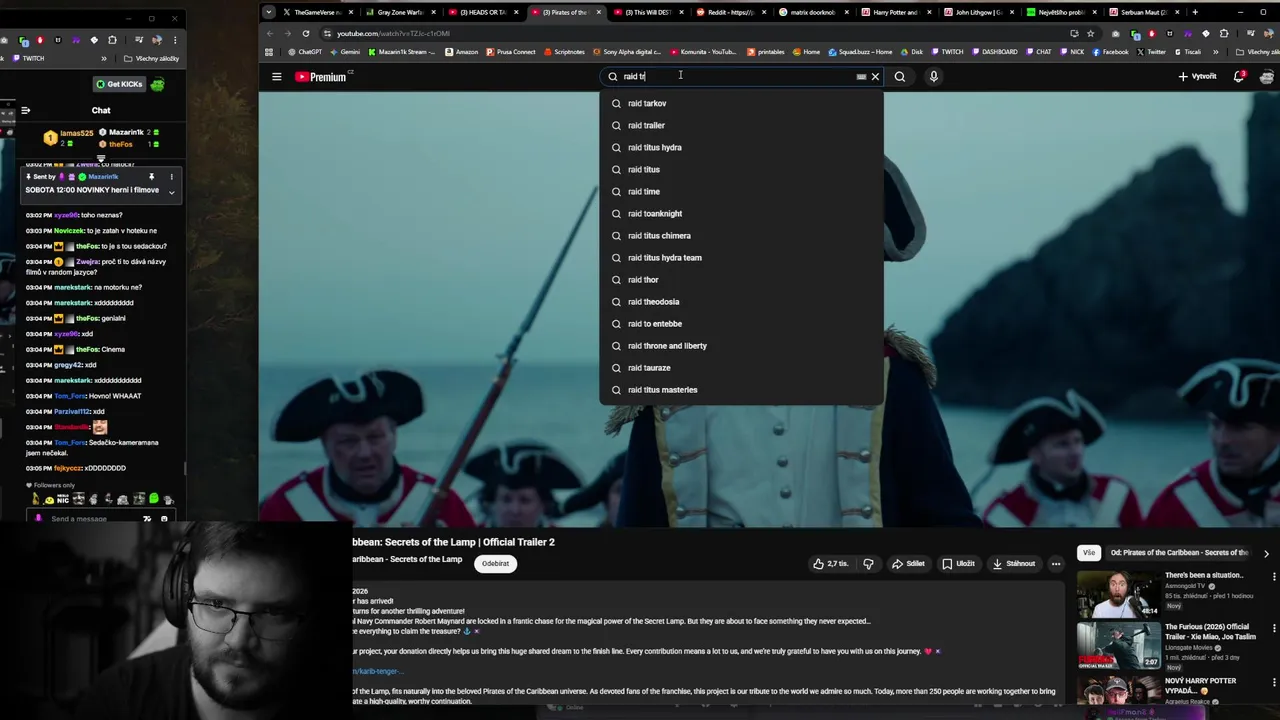Open pinned message options three dots
Screen dimensions: 1280x720
pyautogui.click(x=171, y=177)
